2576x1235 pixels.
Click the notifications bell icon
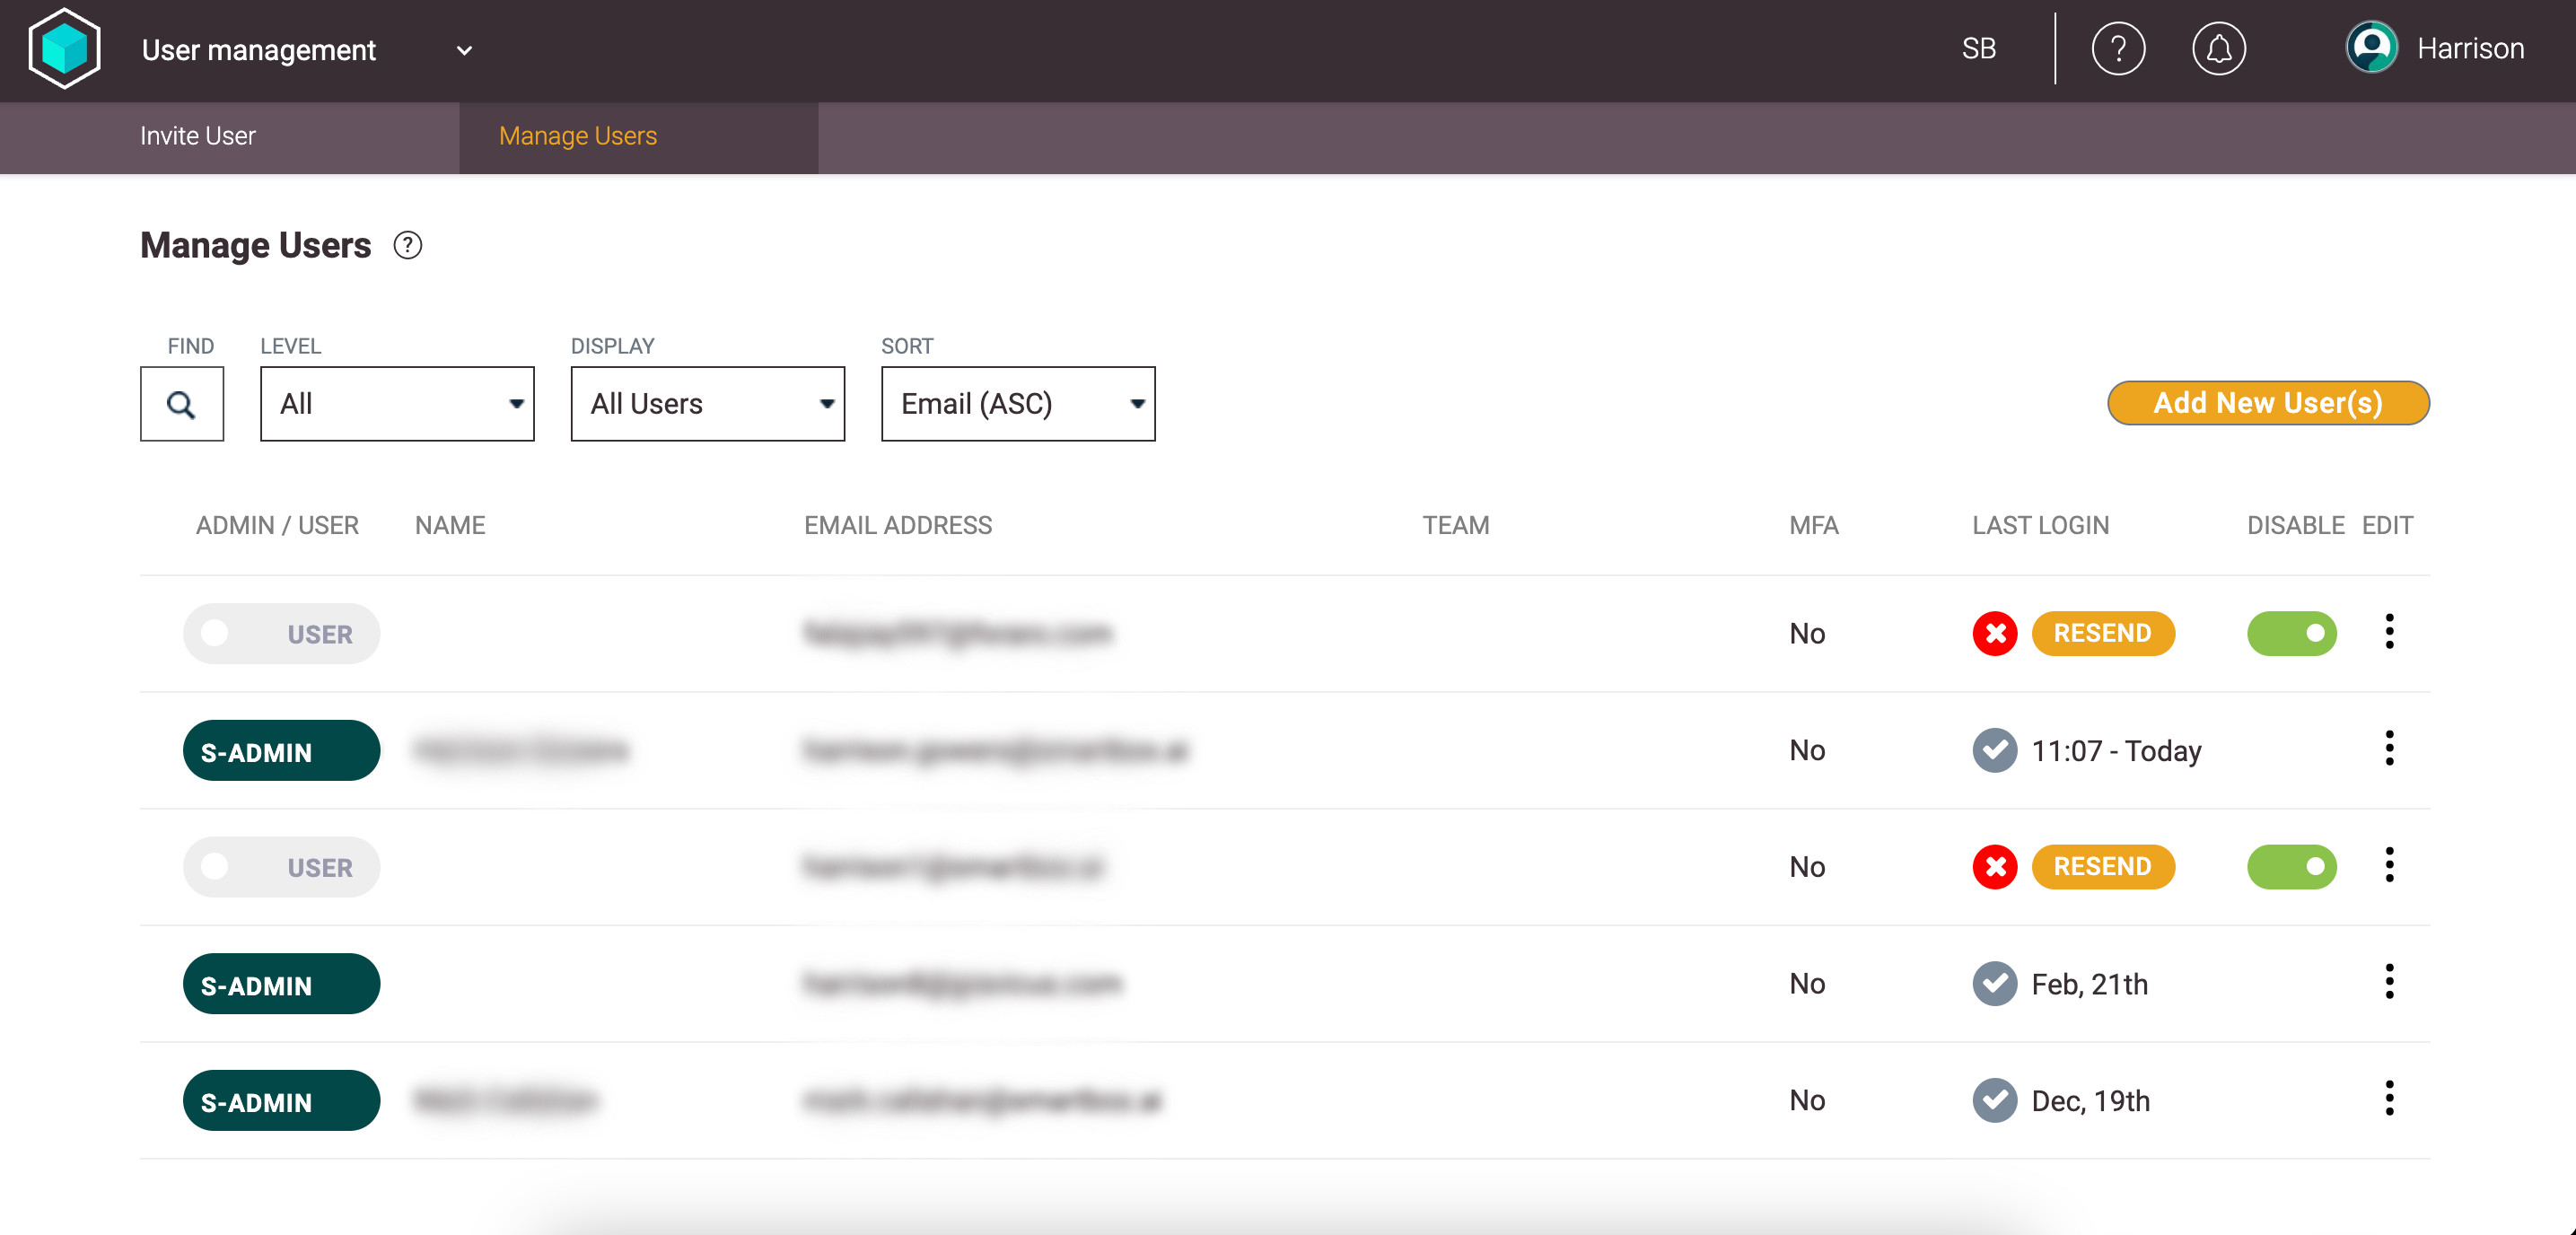click(2218, 49)
